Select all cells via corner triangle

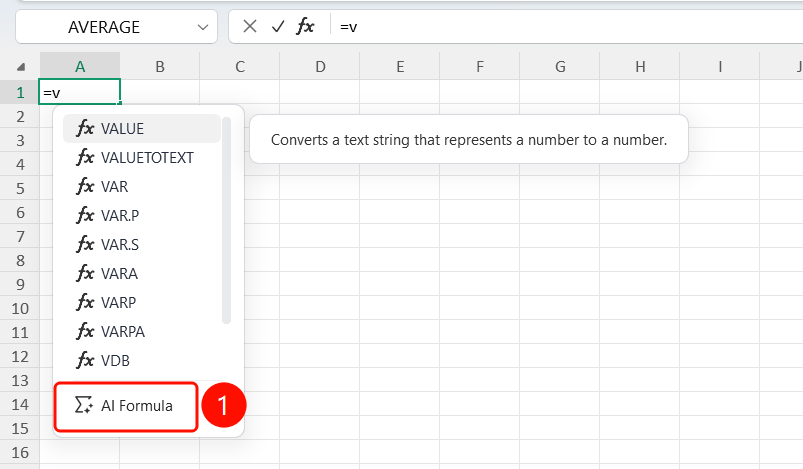(x=21, y=67)
